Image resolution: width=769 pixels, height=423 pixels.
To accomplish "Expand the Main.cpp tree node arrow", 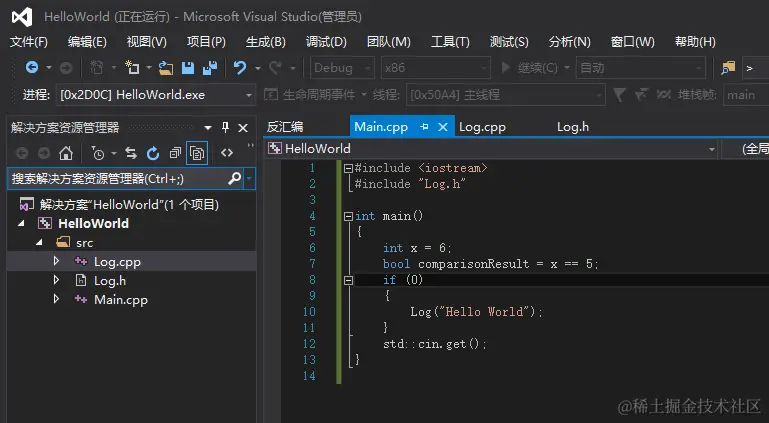I will (56, 299).
